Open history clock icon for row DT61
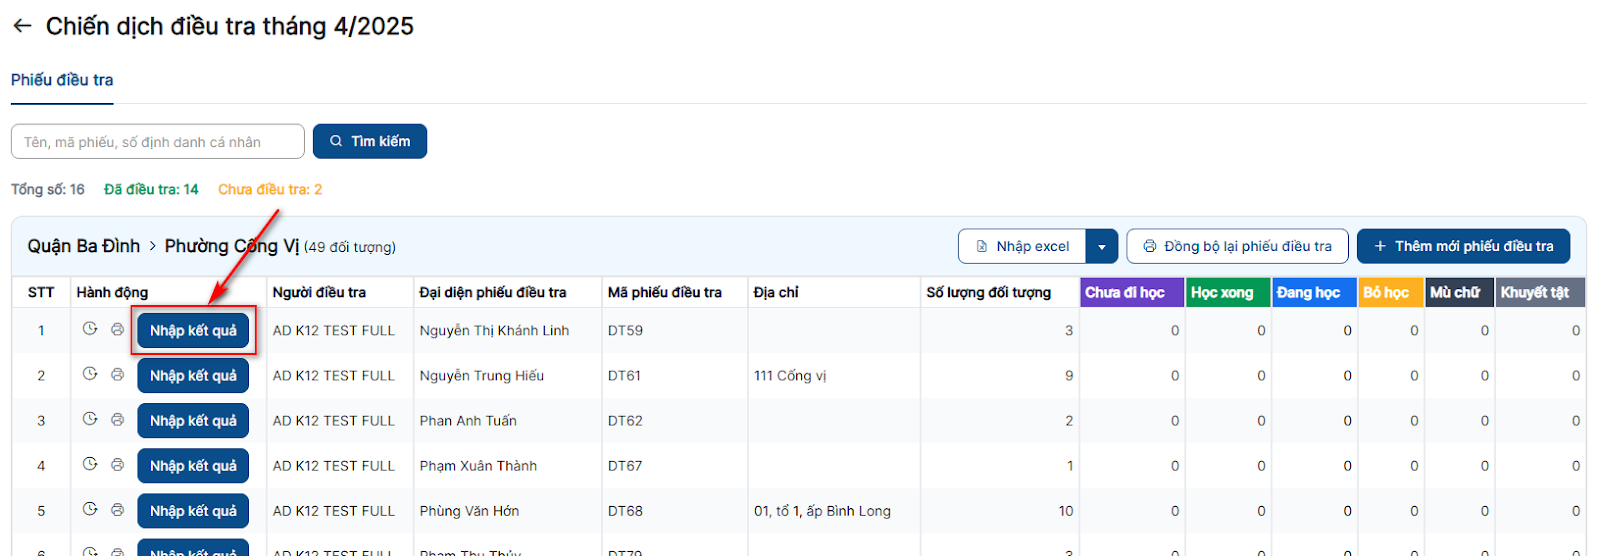Screen dimensions: 1600x556 90,374
